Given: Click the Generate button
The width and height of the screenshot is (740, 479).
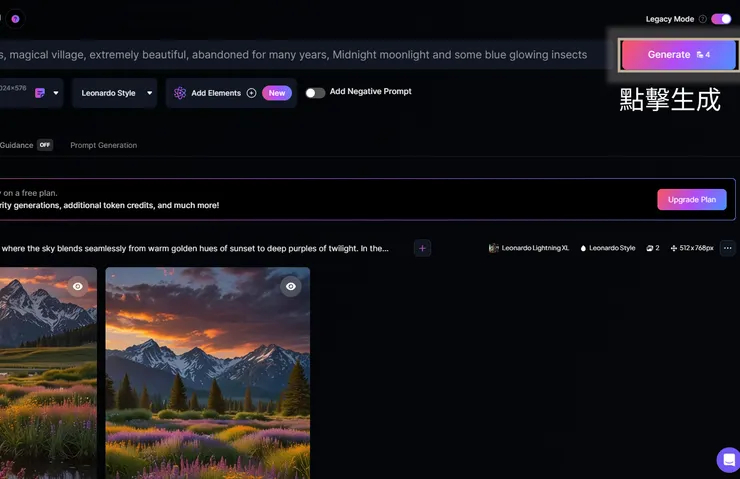Looking at the screenshot, I should tap(678, 55).
